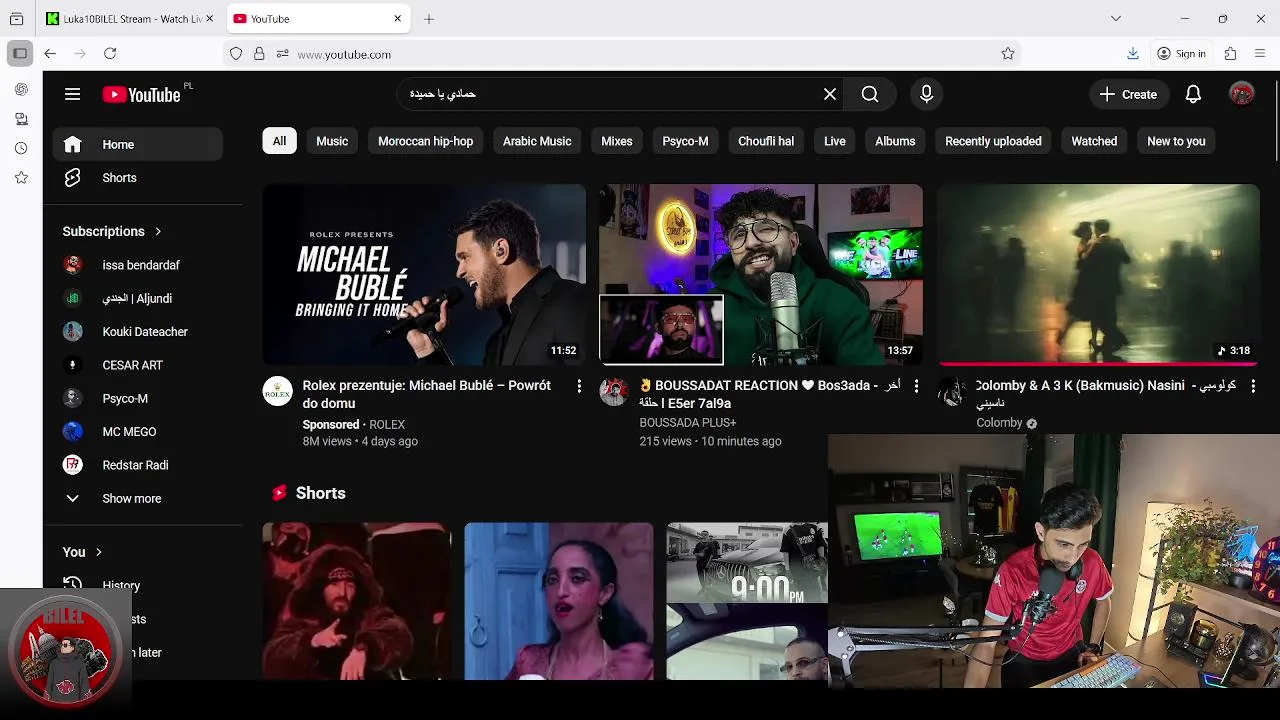Open the browser application menu

coord(1260,54)
